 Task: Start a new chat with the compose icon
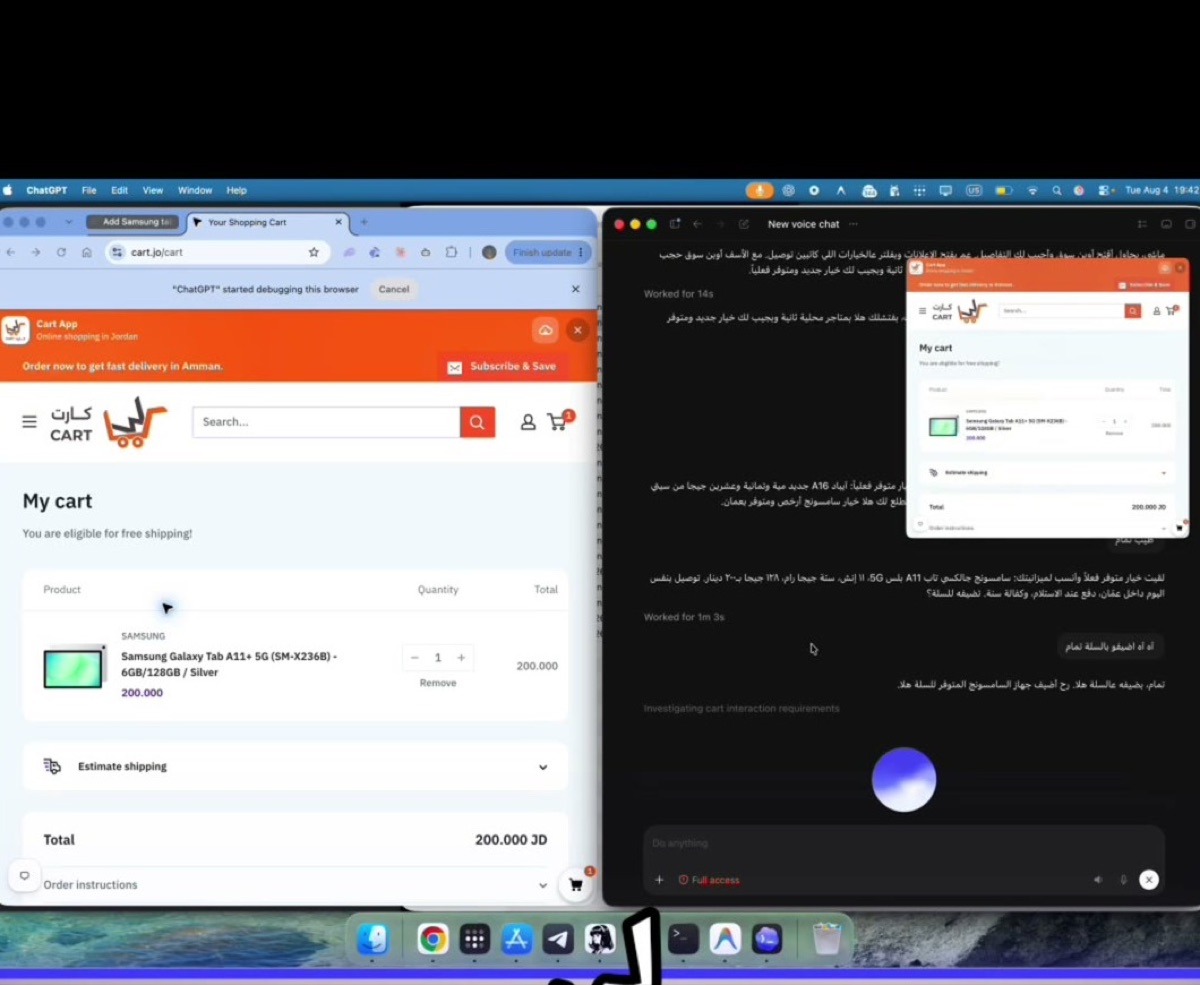coord(744,224)
